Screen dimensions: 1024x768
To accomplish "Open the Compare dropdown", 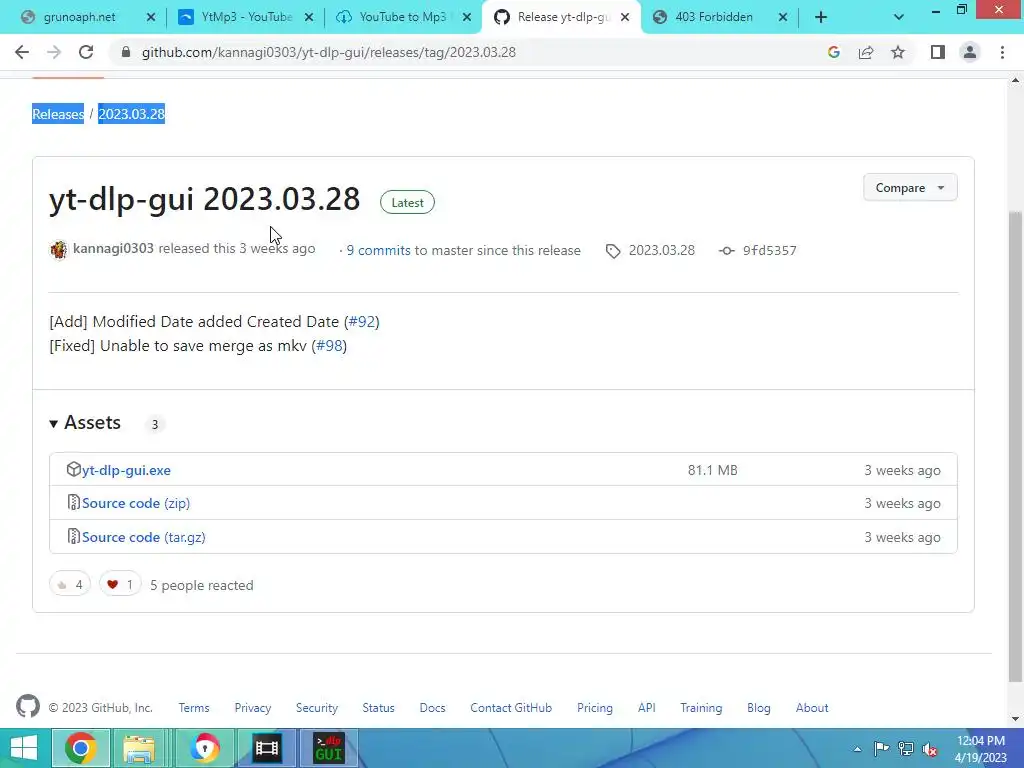I will click(x=910, y=187).
